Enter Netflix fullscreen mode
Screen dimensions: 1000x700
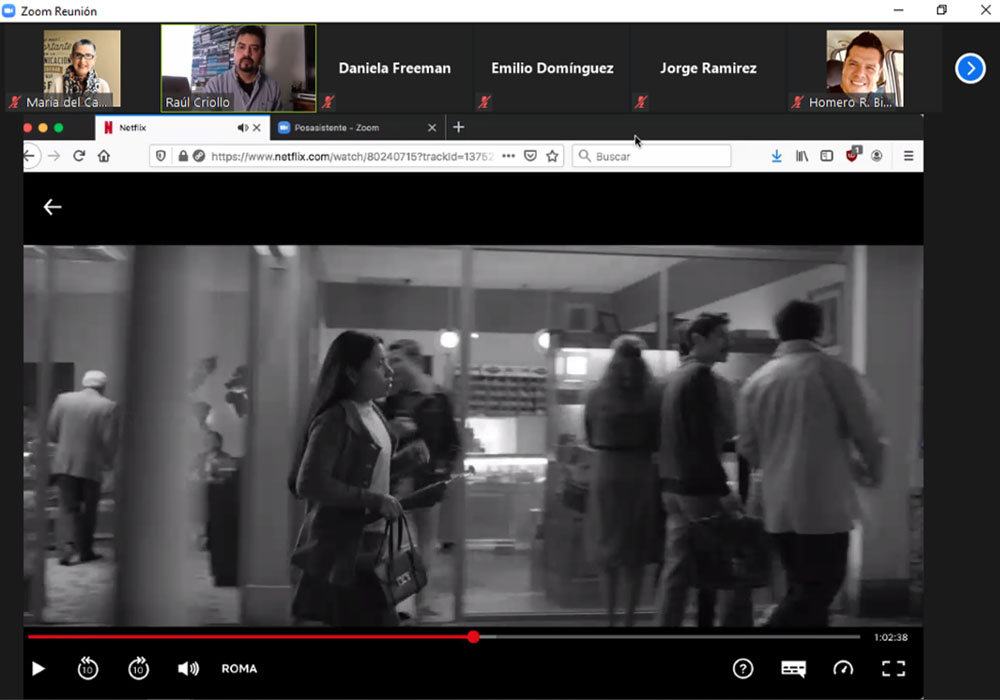(893, 668)
